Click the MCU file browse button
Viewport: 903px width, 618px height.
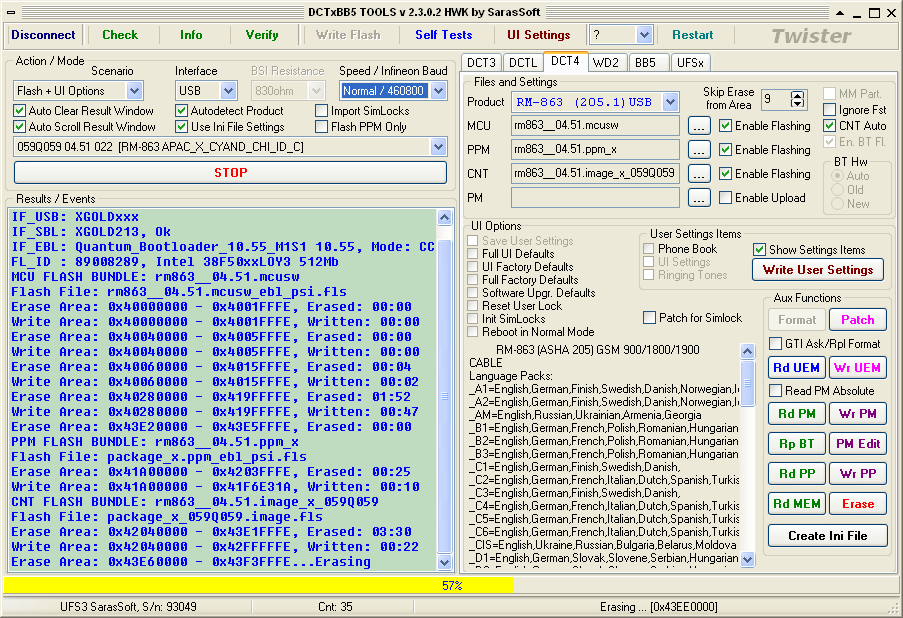(x=699, y=126)
